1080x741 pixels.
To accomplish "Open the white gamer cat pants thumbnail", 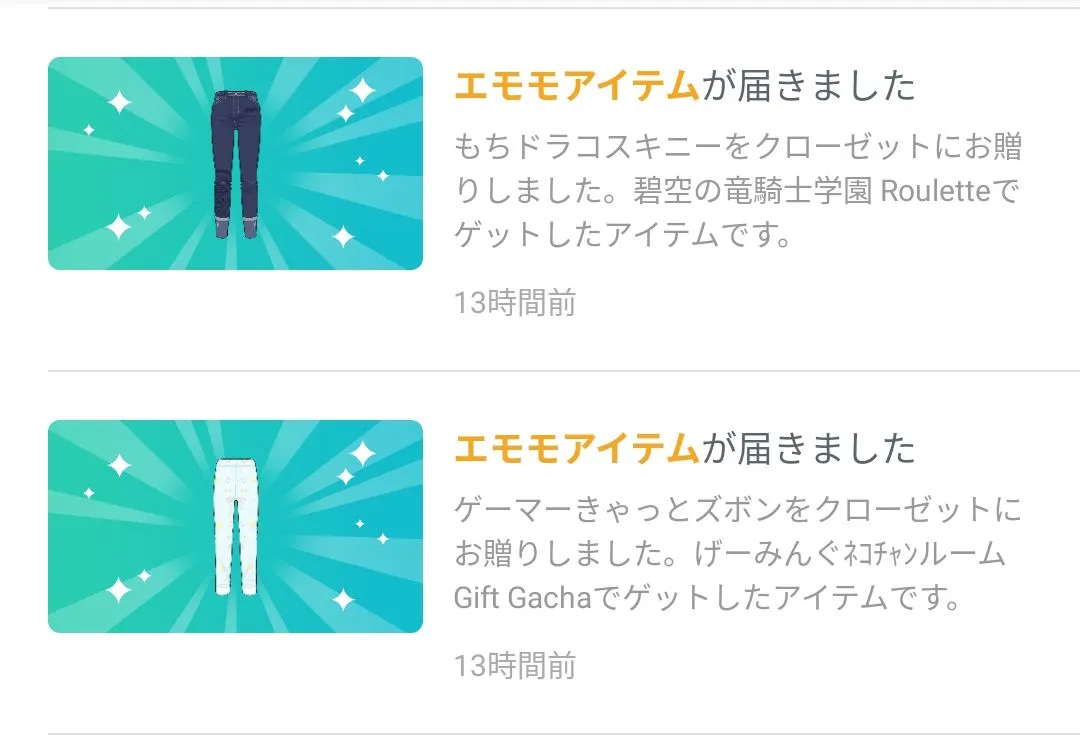I will [x=235, y=526].
